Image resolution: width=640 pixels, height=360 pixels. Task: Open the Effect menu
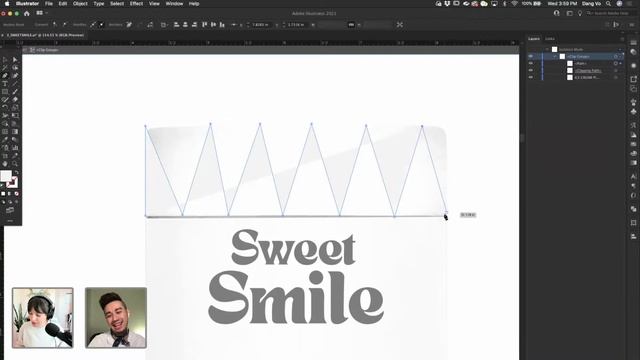tap(136, 4)
